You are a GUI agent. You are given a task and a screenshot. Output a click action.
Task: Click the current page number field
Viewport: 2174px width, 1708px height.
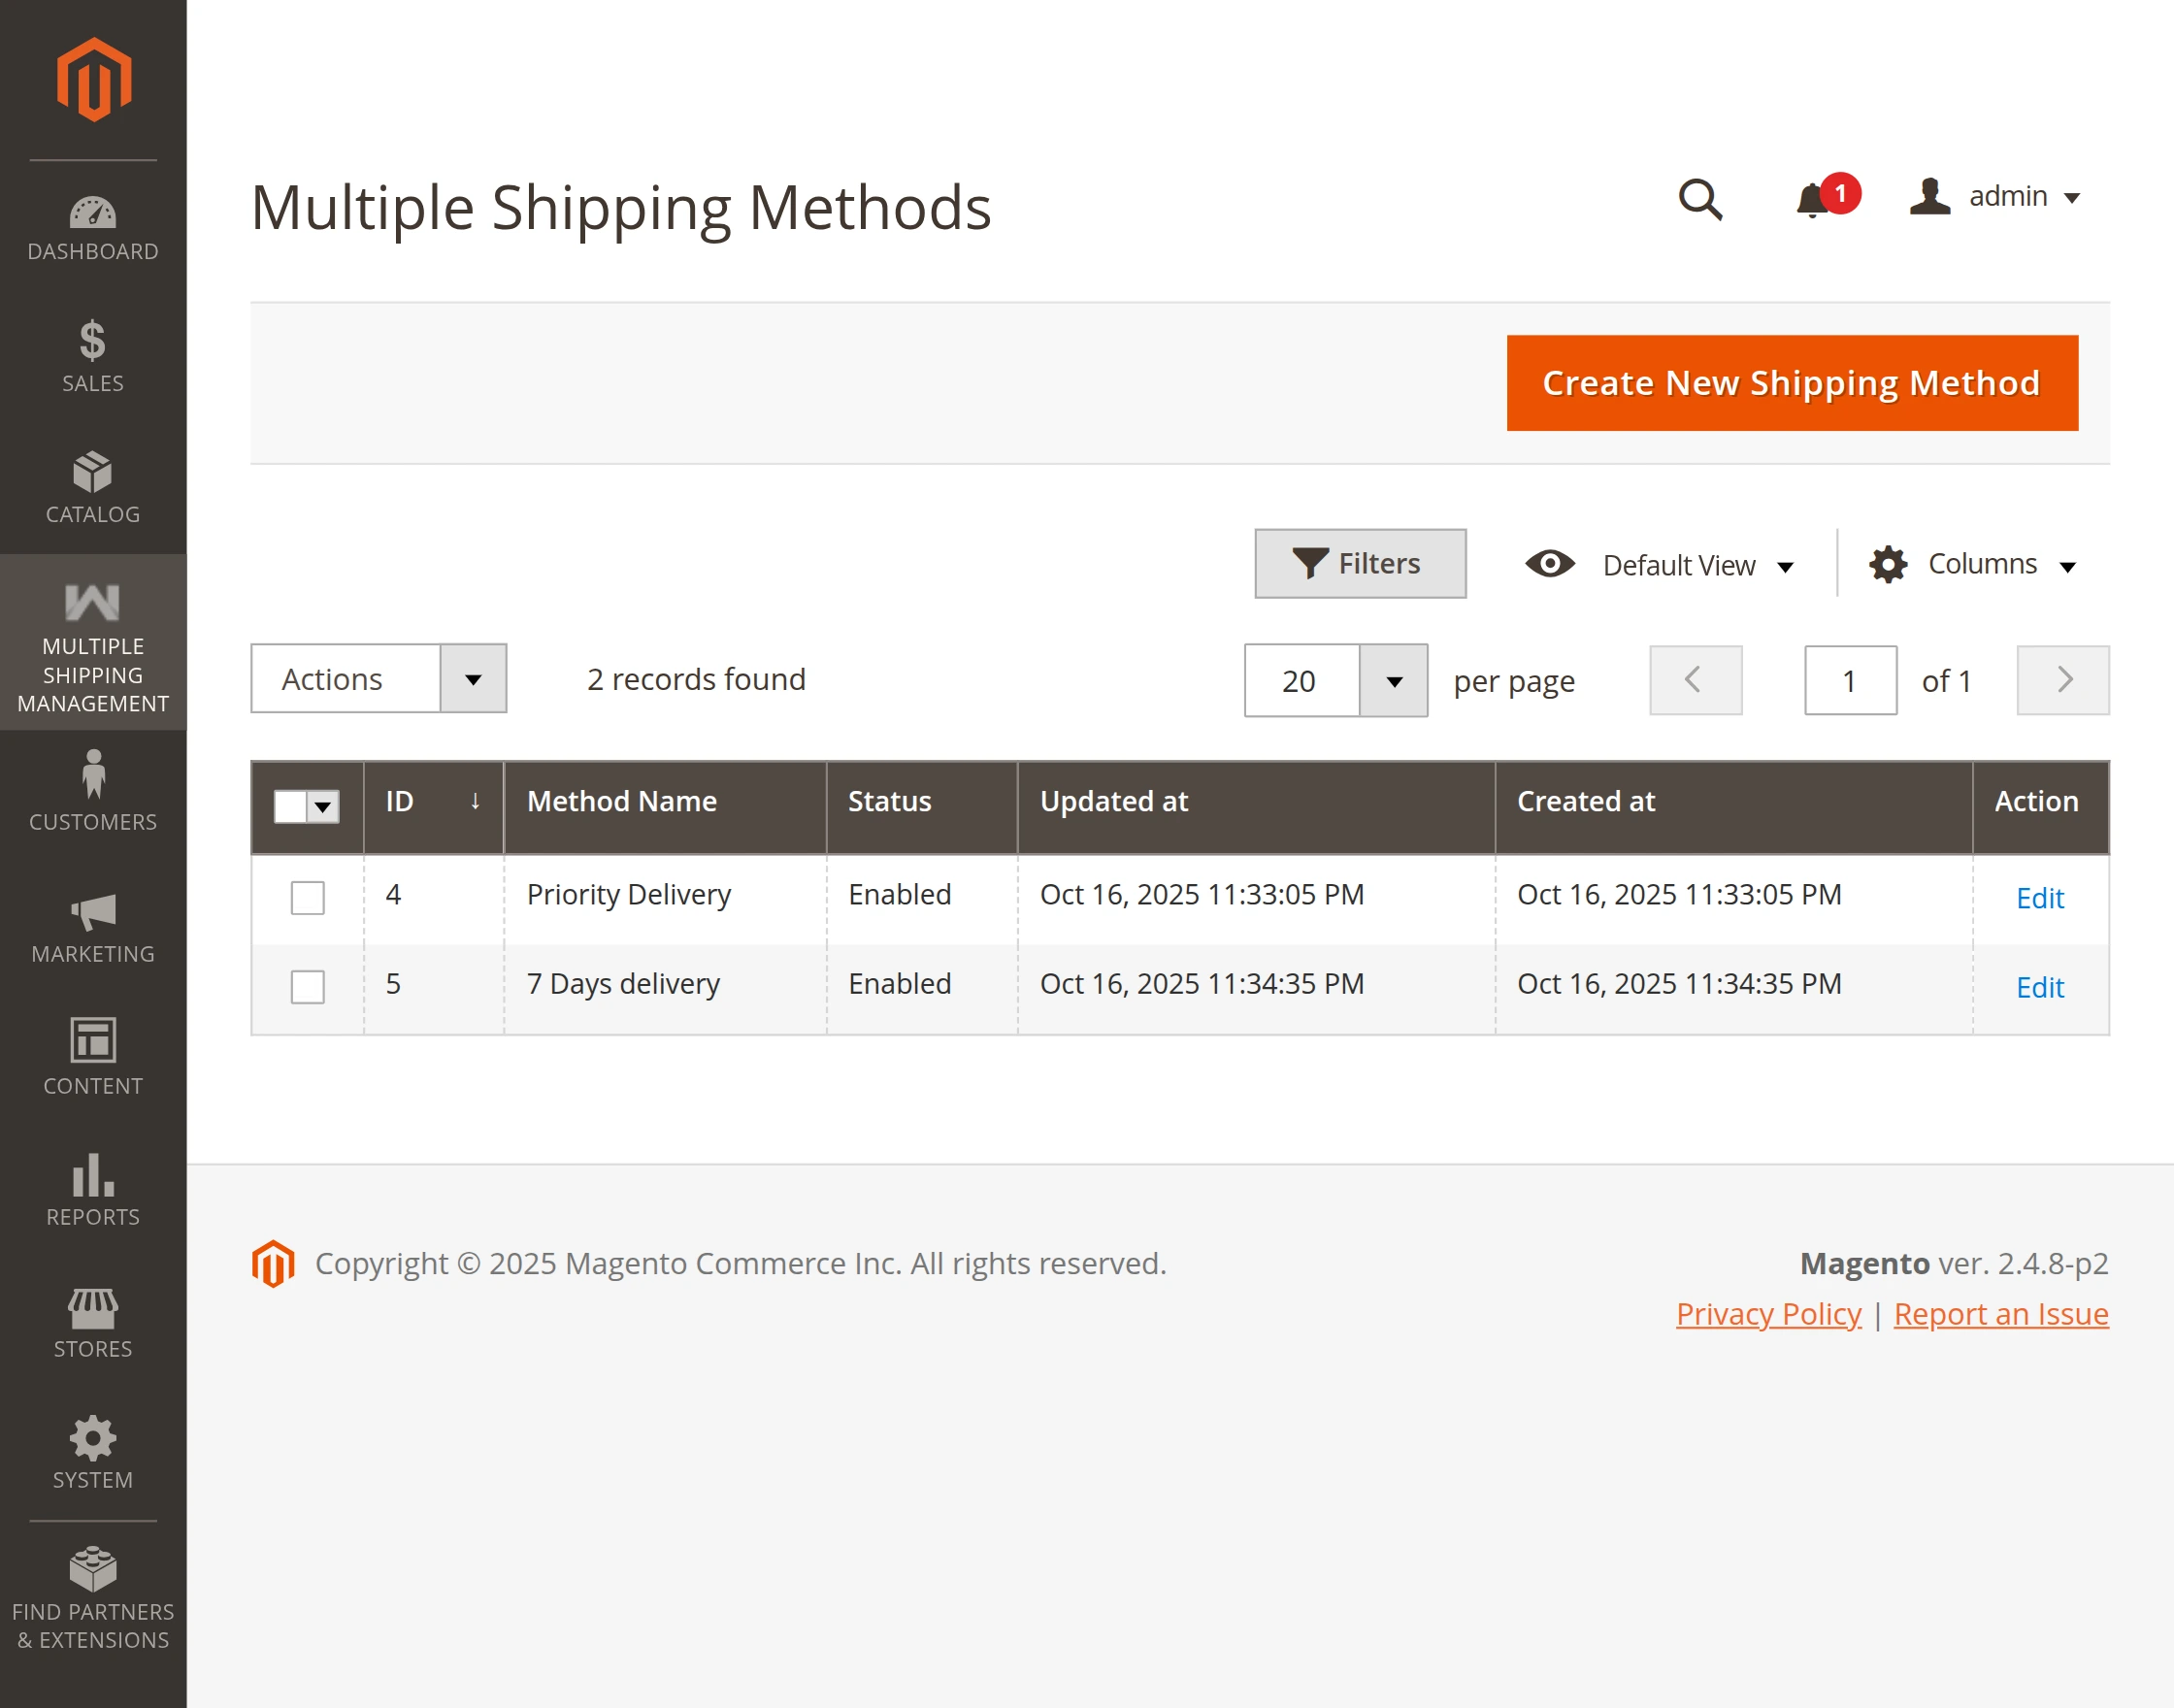[x=1849, y=681]
